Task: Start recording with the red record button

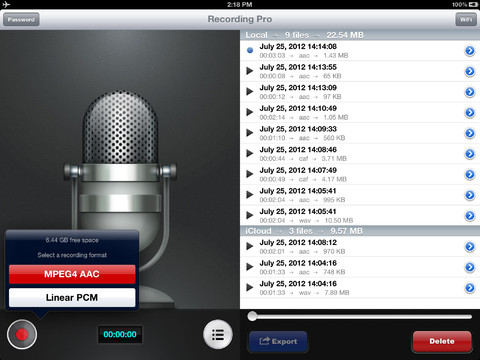Action: coord(22,334)
